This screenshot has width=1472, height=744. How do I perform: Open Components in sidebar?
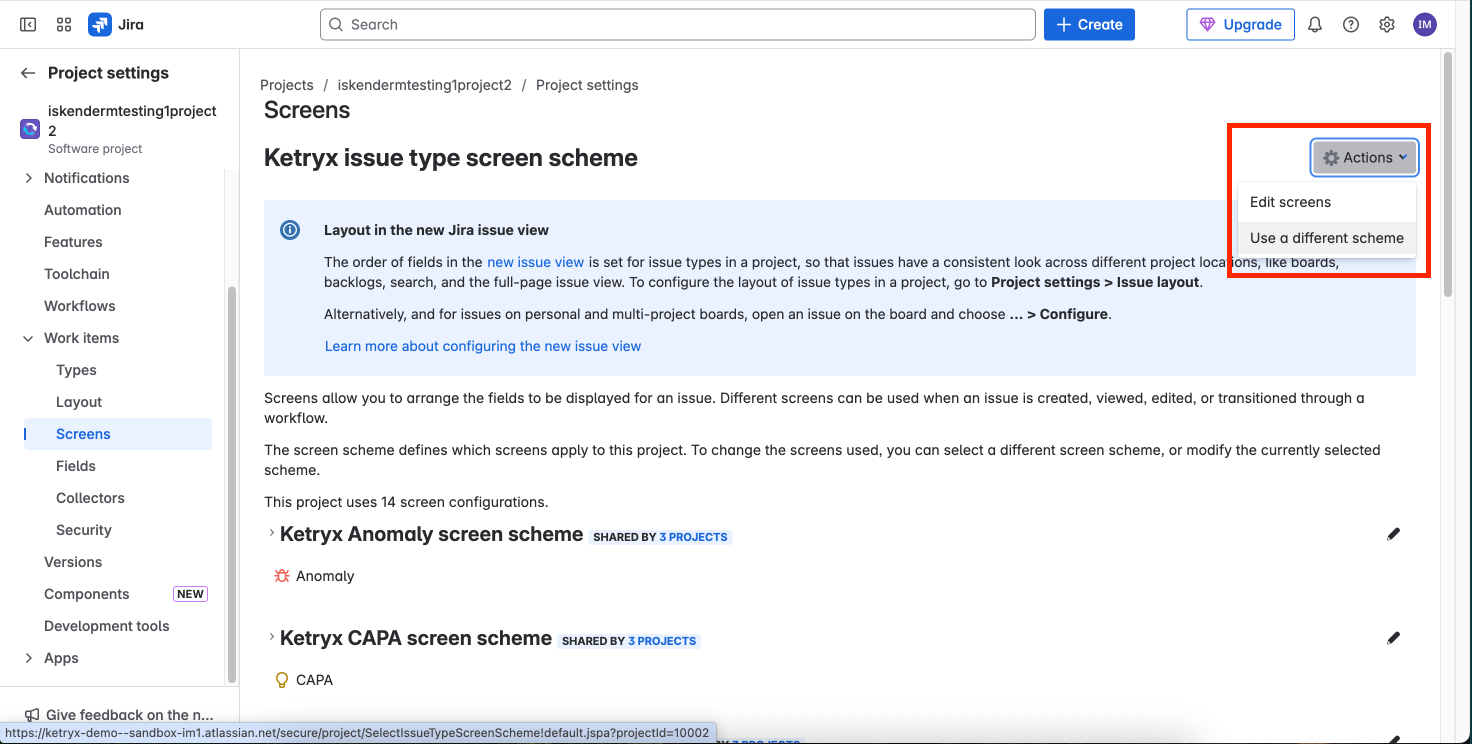87,594
